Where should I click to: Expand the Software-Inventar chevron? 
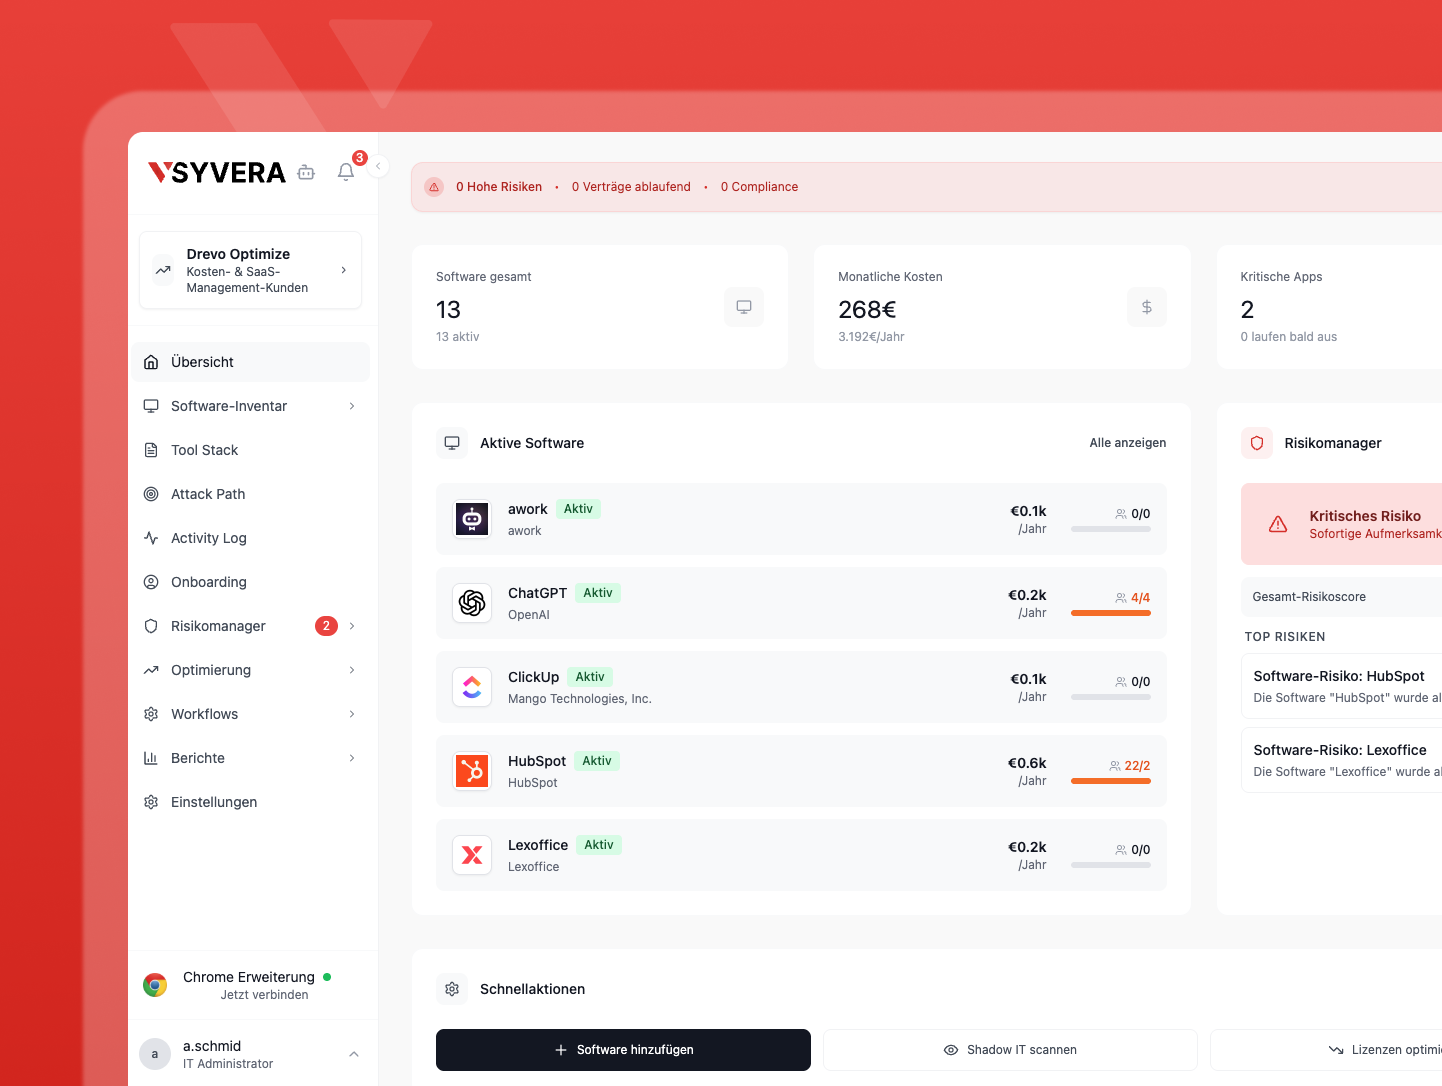tap(352, 406)
